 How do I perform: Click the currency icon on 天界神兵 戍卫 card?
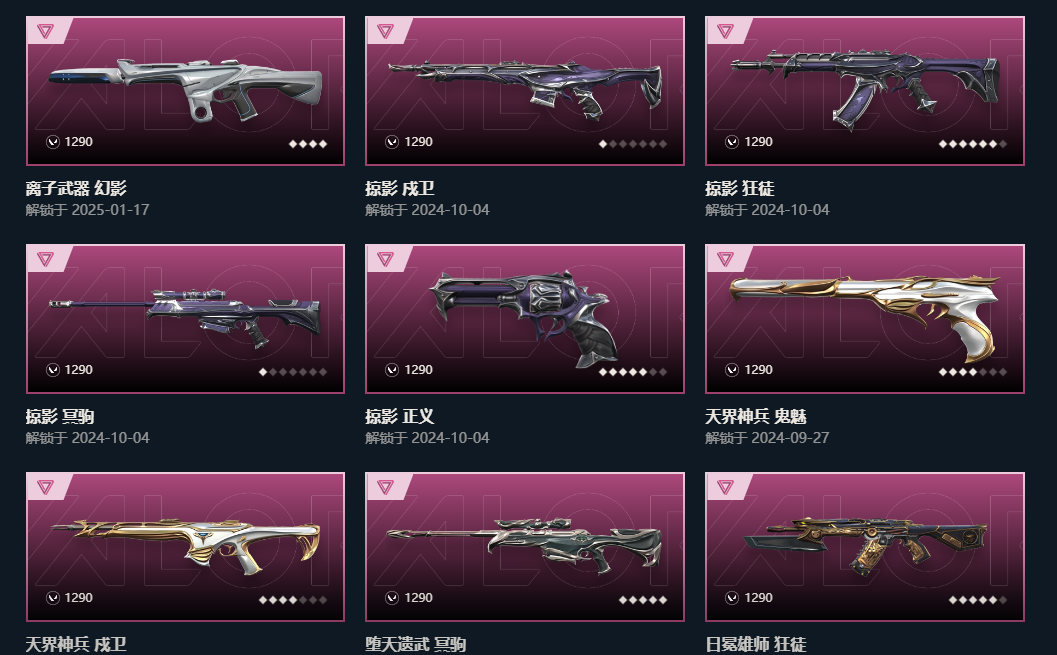click(x=53, y=598)
